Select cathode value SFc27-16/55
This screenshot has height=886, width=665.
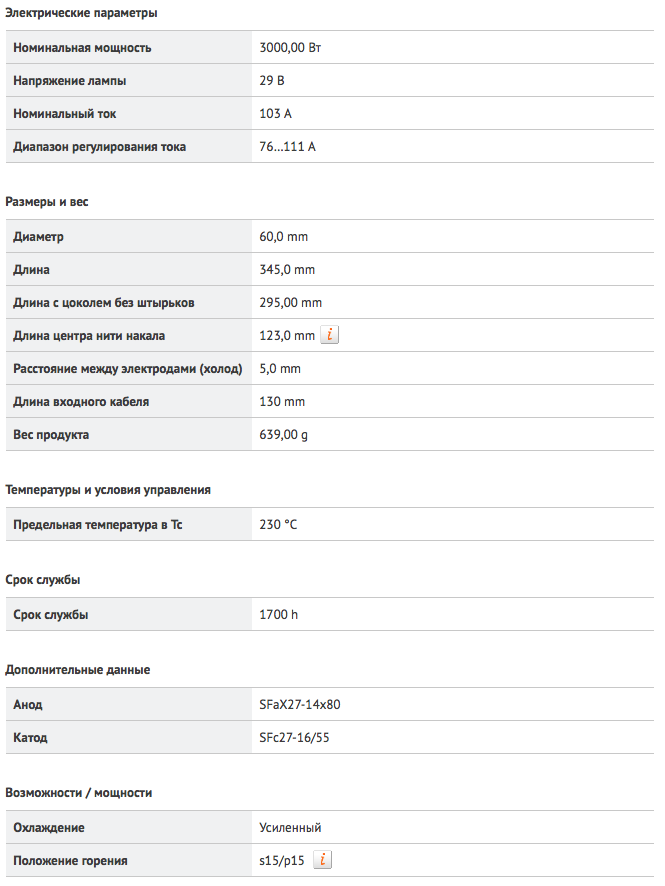click(294, 738)
